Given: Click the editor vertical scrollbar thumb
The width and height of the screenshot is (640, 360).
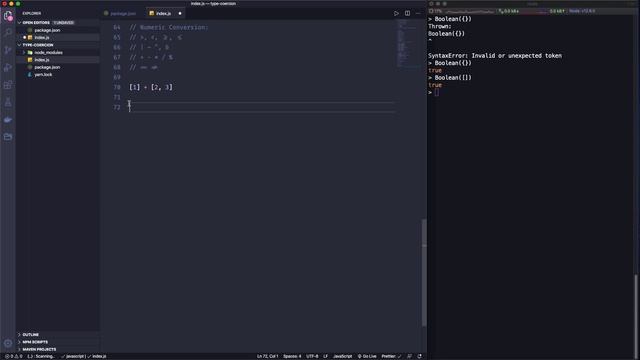Looking at the screenshot, I should point(424,272).
